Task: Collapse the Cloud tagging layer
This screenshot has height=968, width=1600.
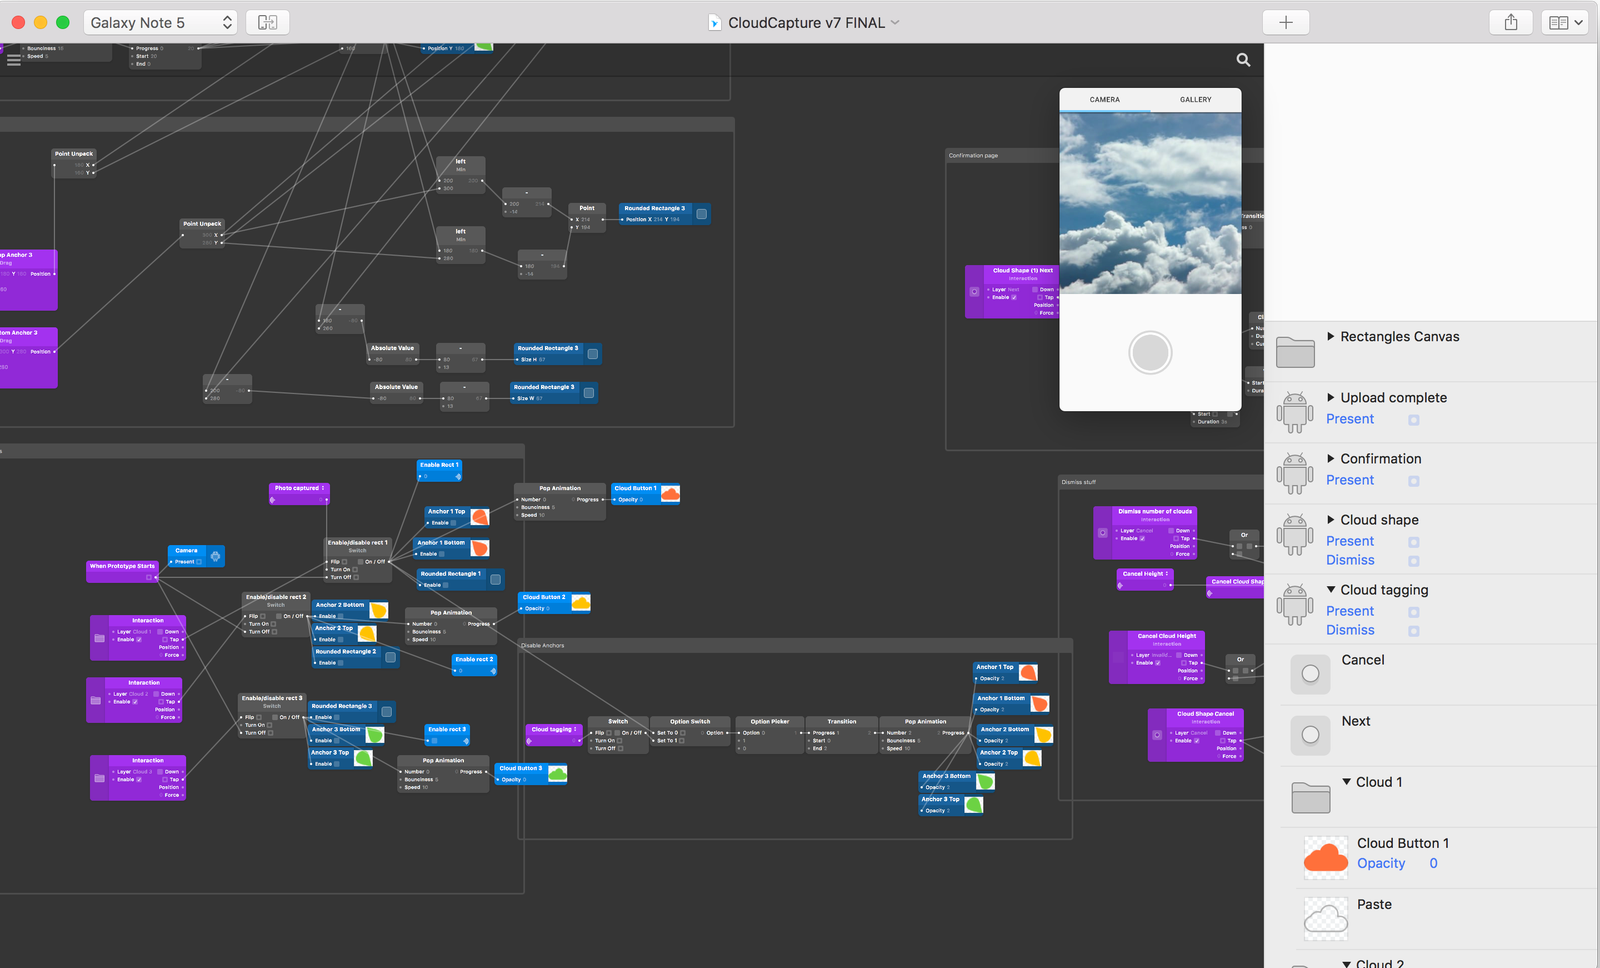Action: pyautogui.click(x=1331, y=590)
